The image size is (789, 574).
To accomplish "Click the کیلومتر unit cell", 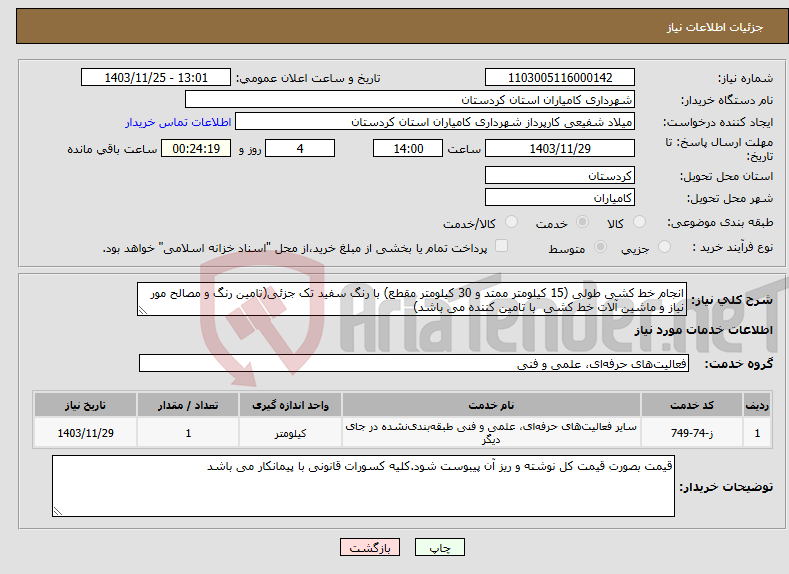I will click(x=290, y=433).
